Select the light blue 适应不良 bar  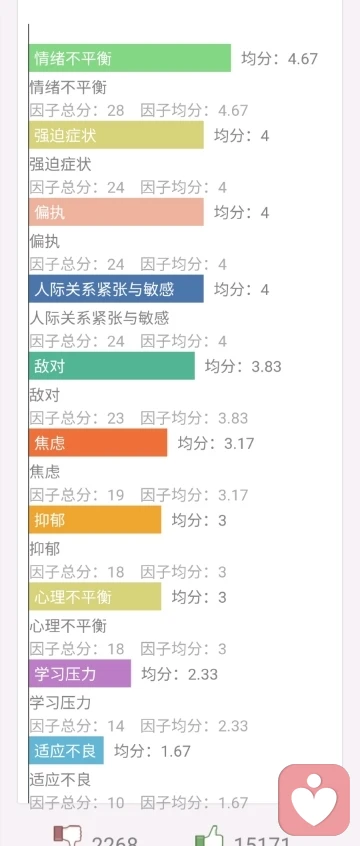[66, 751]
